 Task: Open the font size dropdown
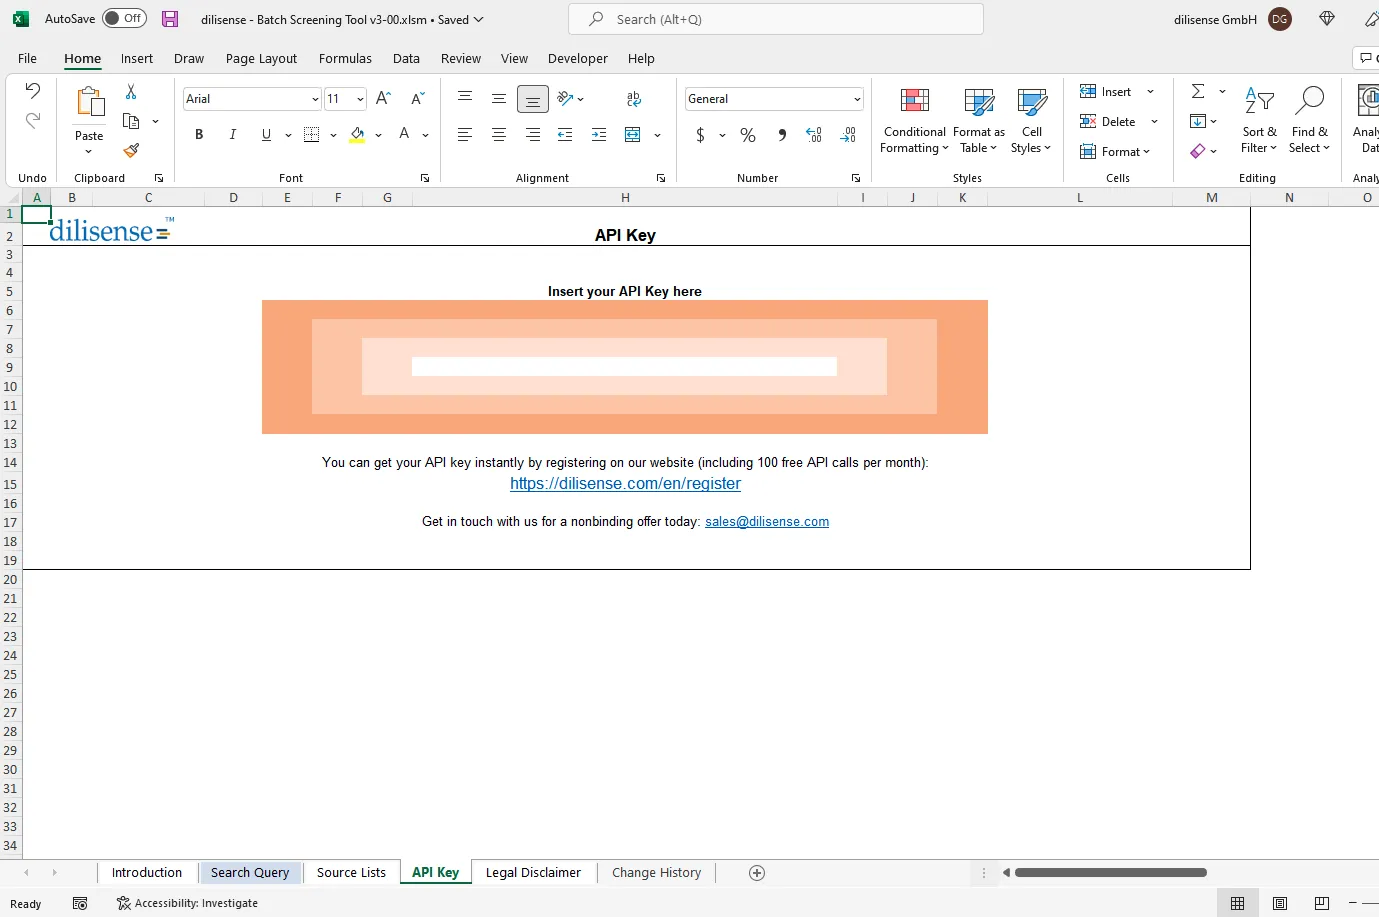360,99
